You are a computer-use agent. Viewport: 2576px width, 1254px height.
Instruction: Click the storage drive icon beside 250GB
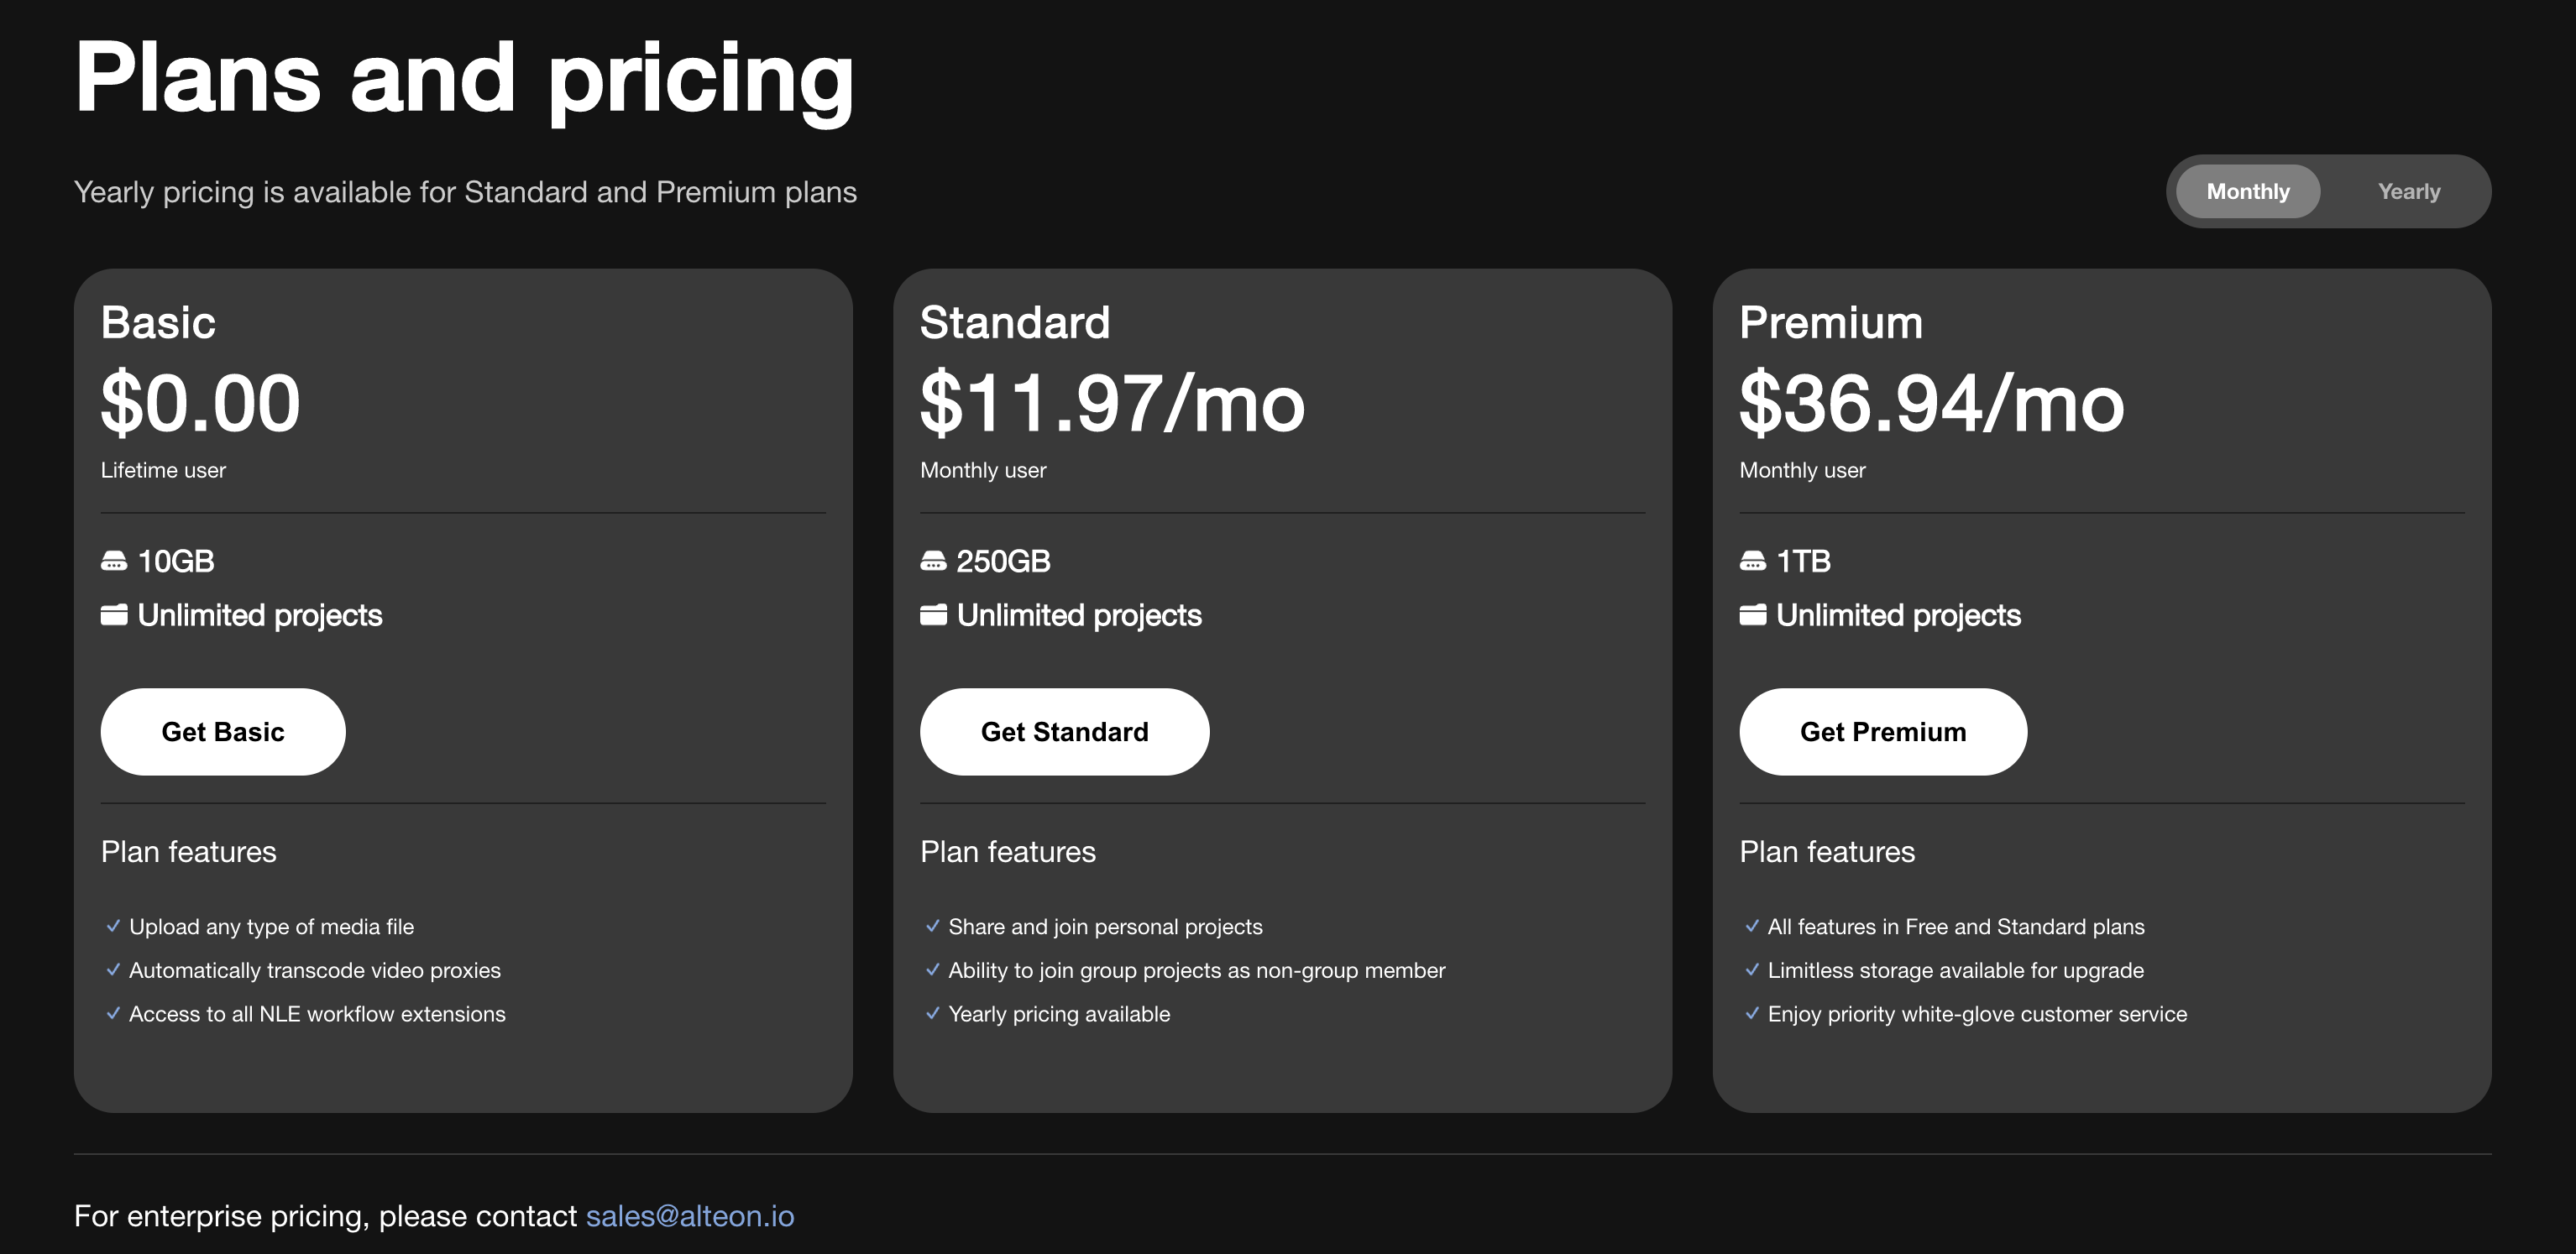[933, 562]
